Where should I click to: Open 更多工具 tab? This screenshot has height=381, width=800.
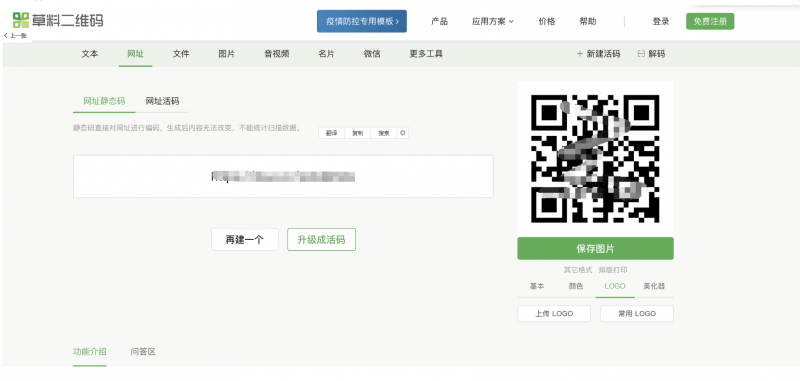click(426, 54)
